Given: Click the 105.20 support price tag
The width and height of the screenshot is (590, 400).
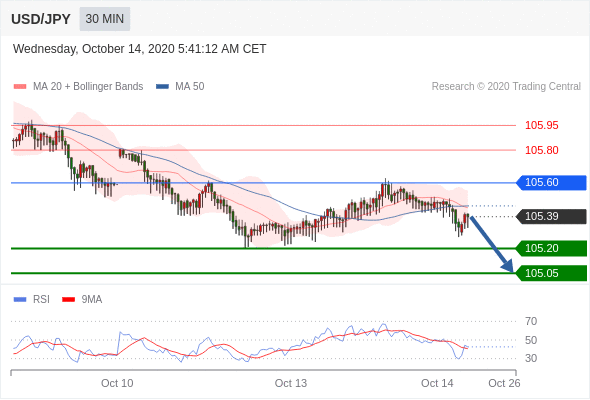Looking at the screenshot, I should [552, 248].
